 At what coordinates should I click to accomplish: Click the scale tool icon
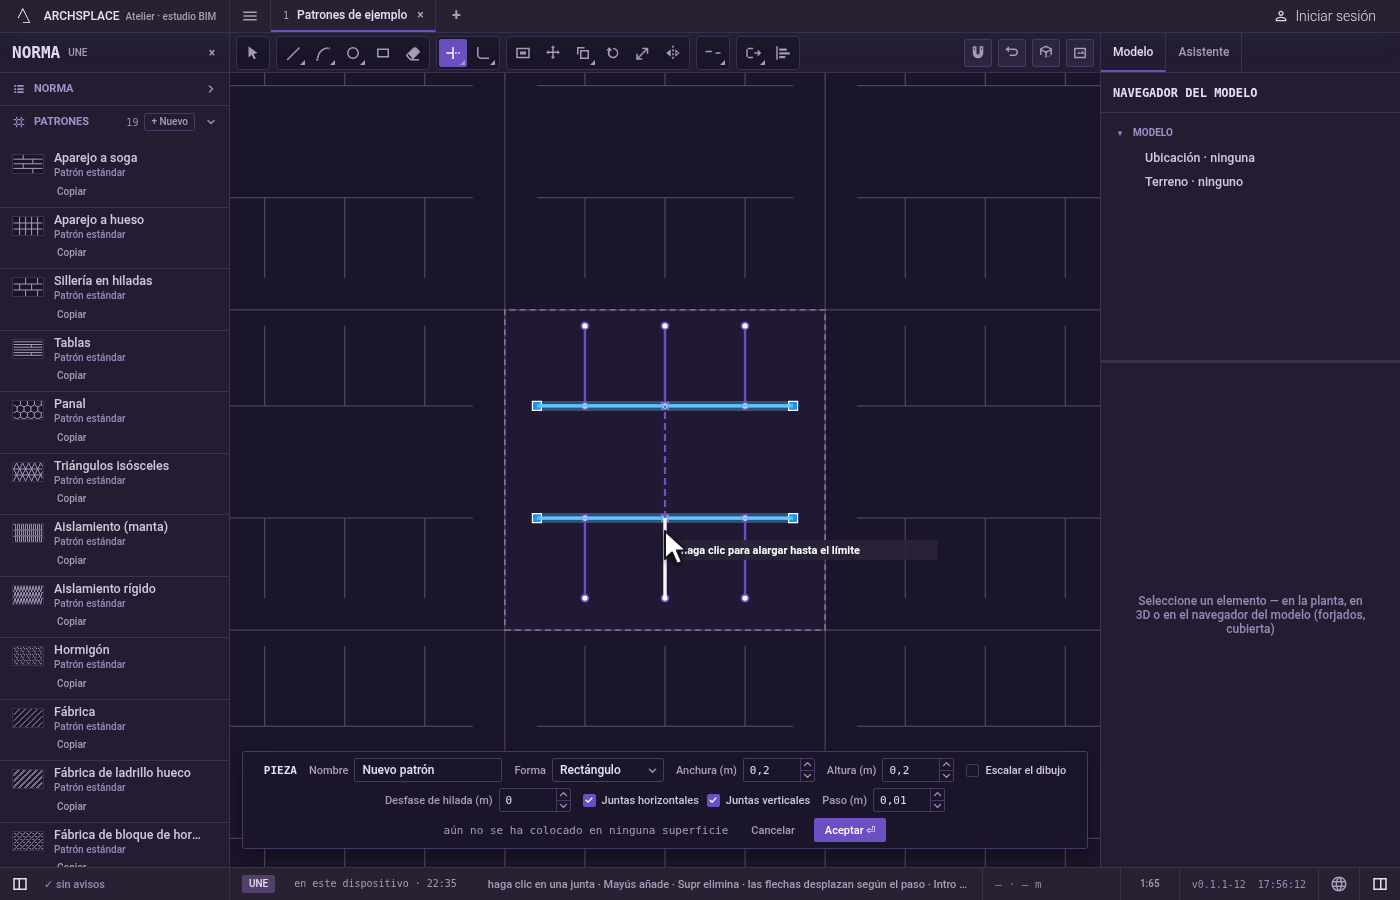tap(643, 53)
